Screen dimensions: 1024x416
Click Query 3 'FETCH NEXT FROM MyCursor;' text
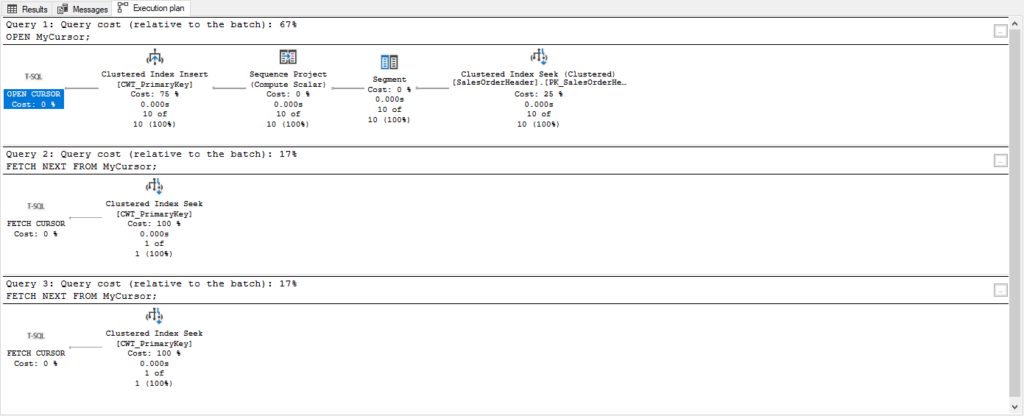coord(82,295)
